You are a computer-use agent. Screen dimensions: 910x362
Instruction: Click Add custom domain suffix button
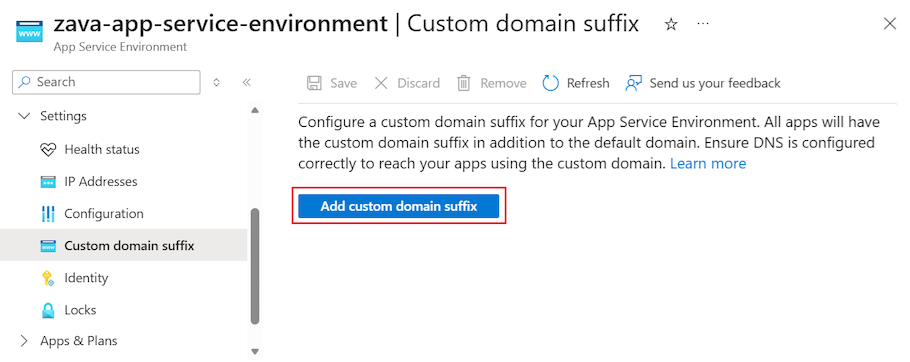(x=399, y=206)
